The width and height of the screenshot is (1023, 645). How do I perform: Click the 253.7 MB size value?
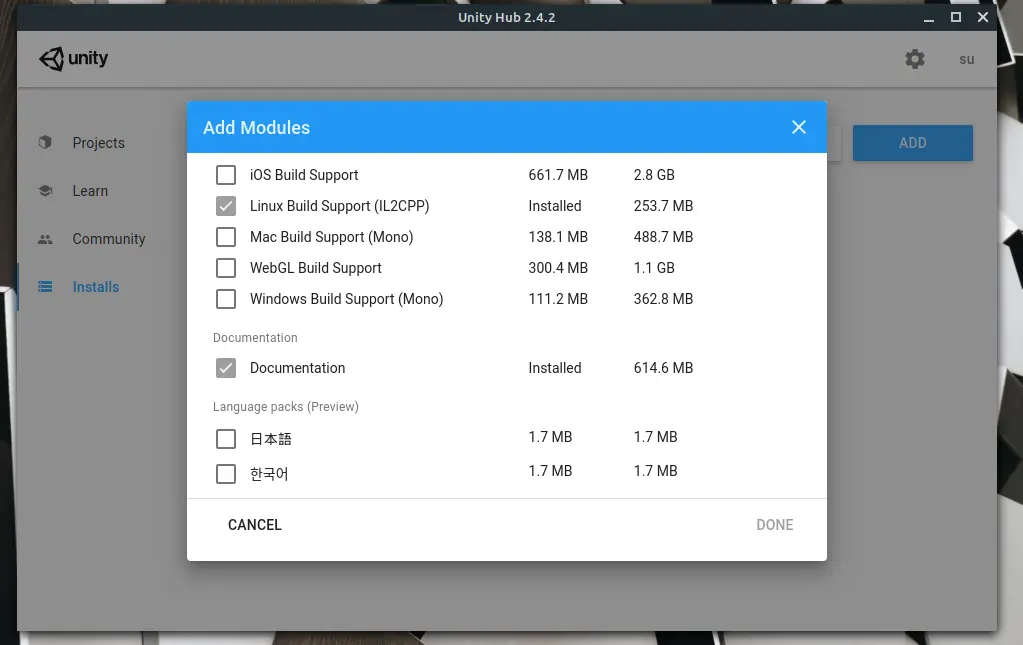click(663, 206)
